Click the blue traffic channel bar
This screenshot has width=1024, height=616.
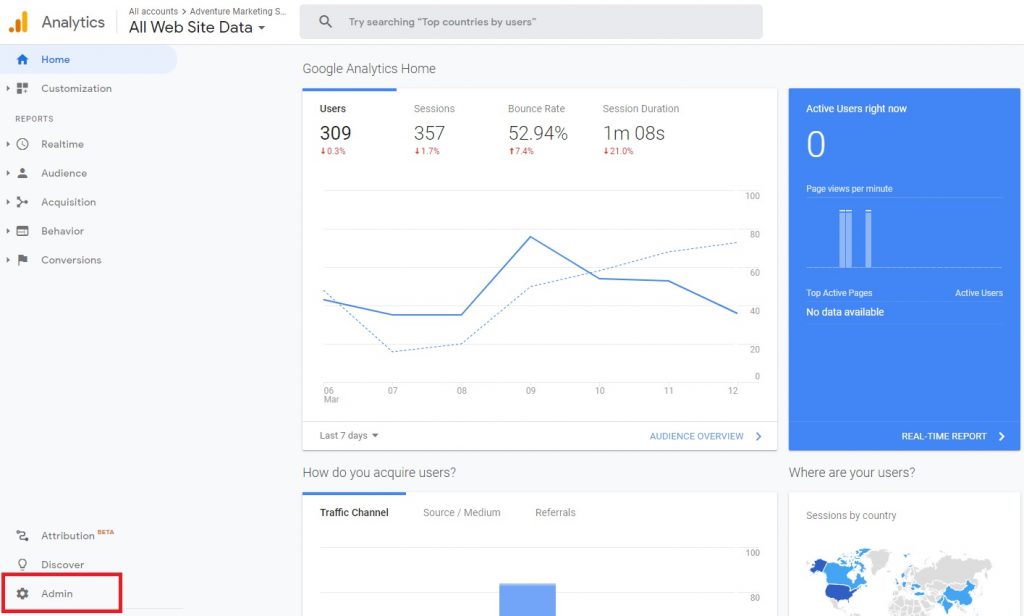(x=527, y=600)
